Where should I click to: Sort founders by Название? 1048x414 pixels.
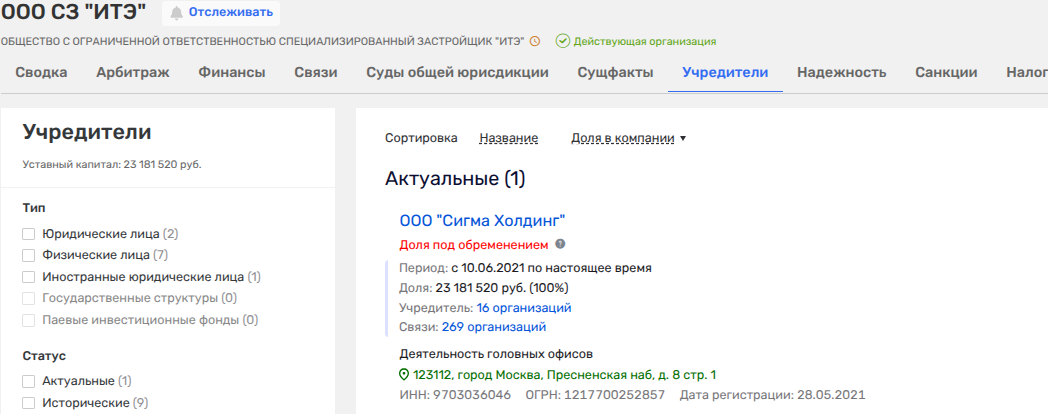(x=508, y=138)
